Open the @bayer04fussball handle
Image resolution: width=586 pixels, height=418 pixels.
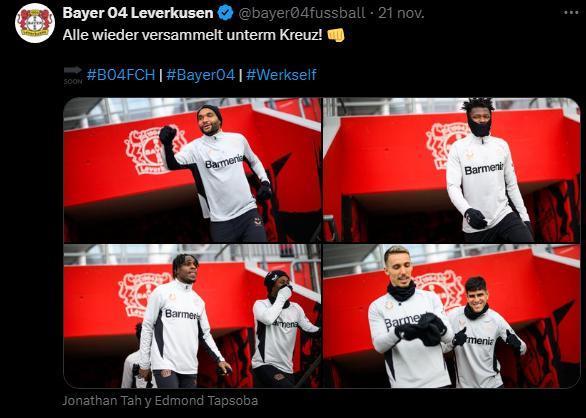[302, 13]
